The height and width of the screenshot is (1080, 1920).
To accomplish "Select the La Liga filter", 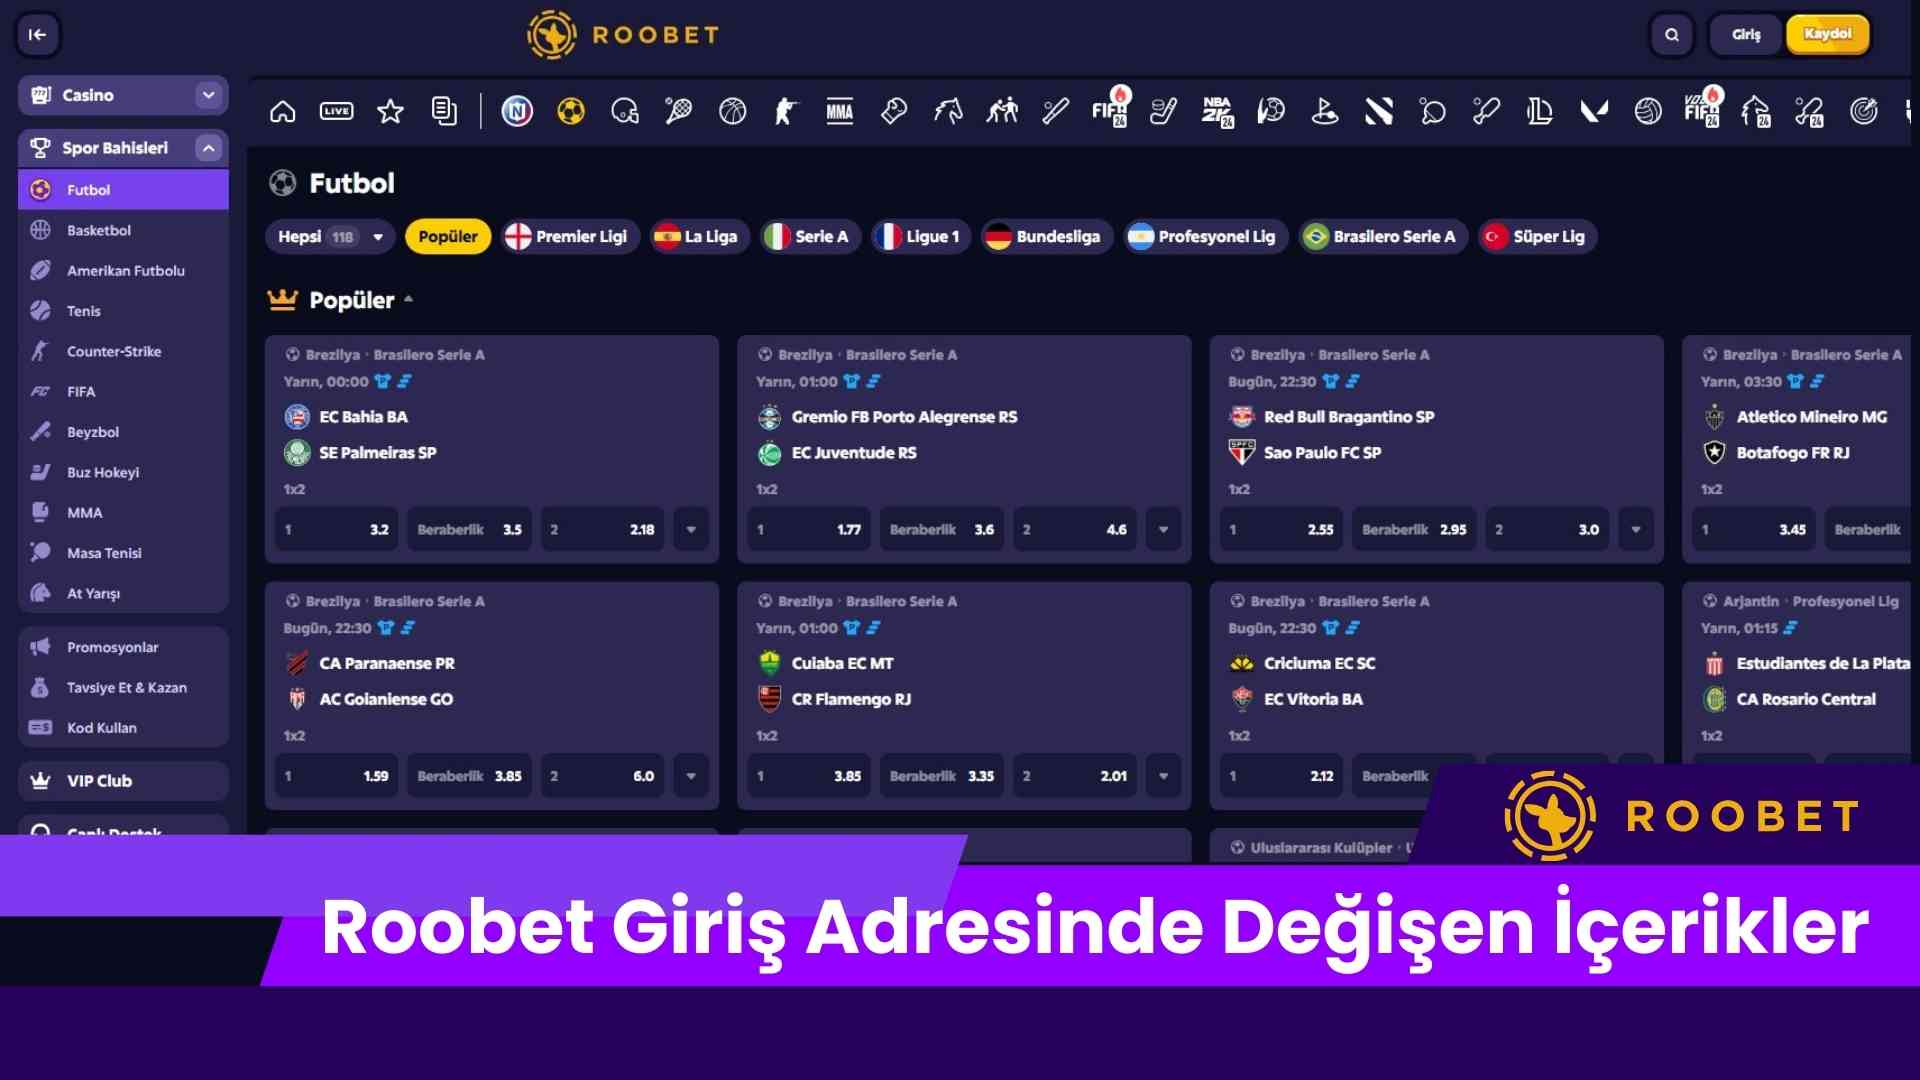I will tap(699, 237).
